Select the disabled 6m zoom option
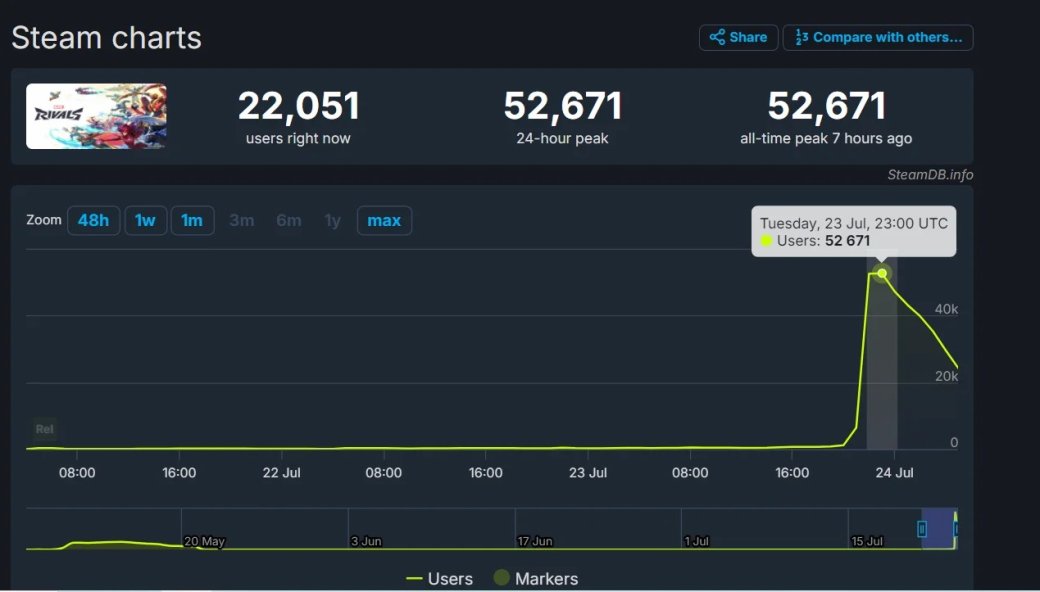This screenshot has height=592, width=1040. [x=289, y=221]
